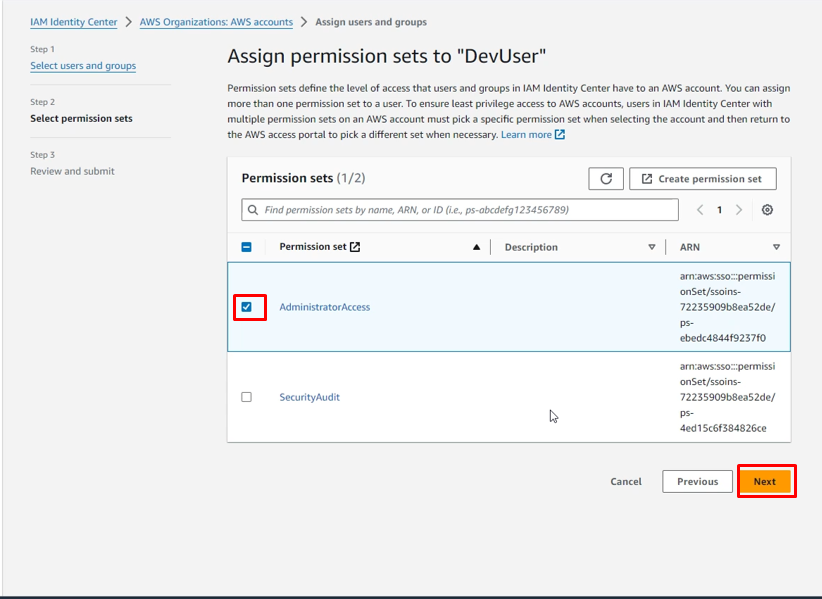822x599 pixels.
Task: Go to previous page chevron in pagination
Action: click(x=700, y=210)
